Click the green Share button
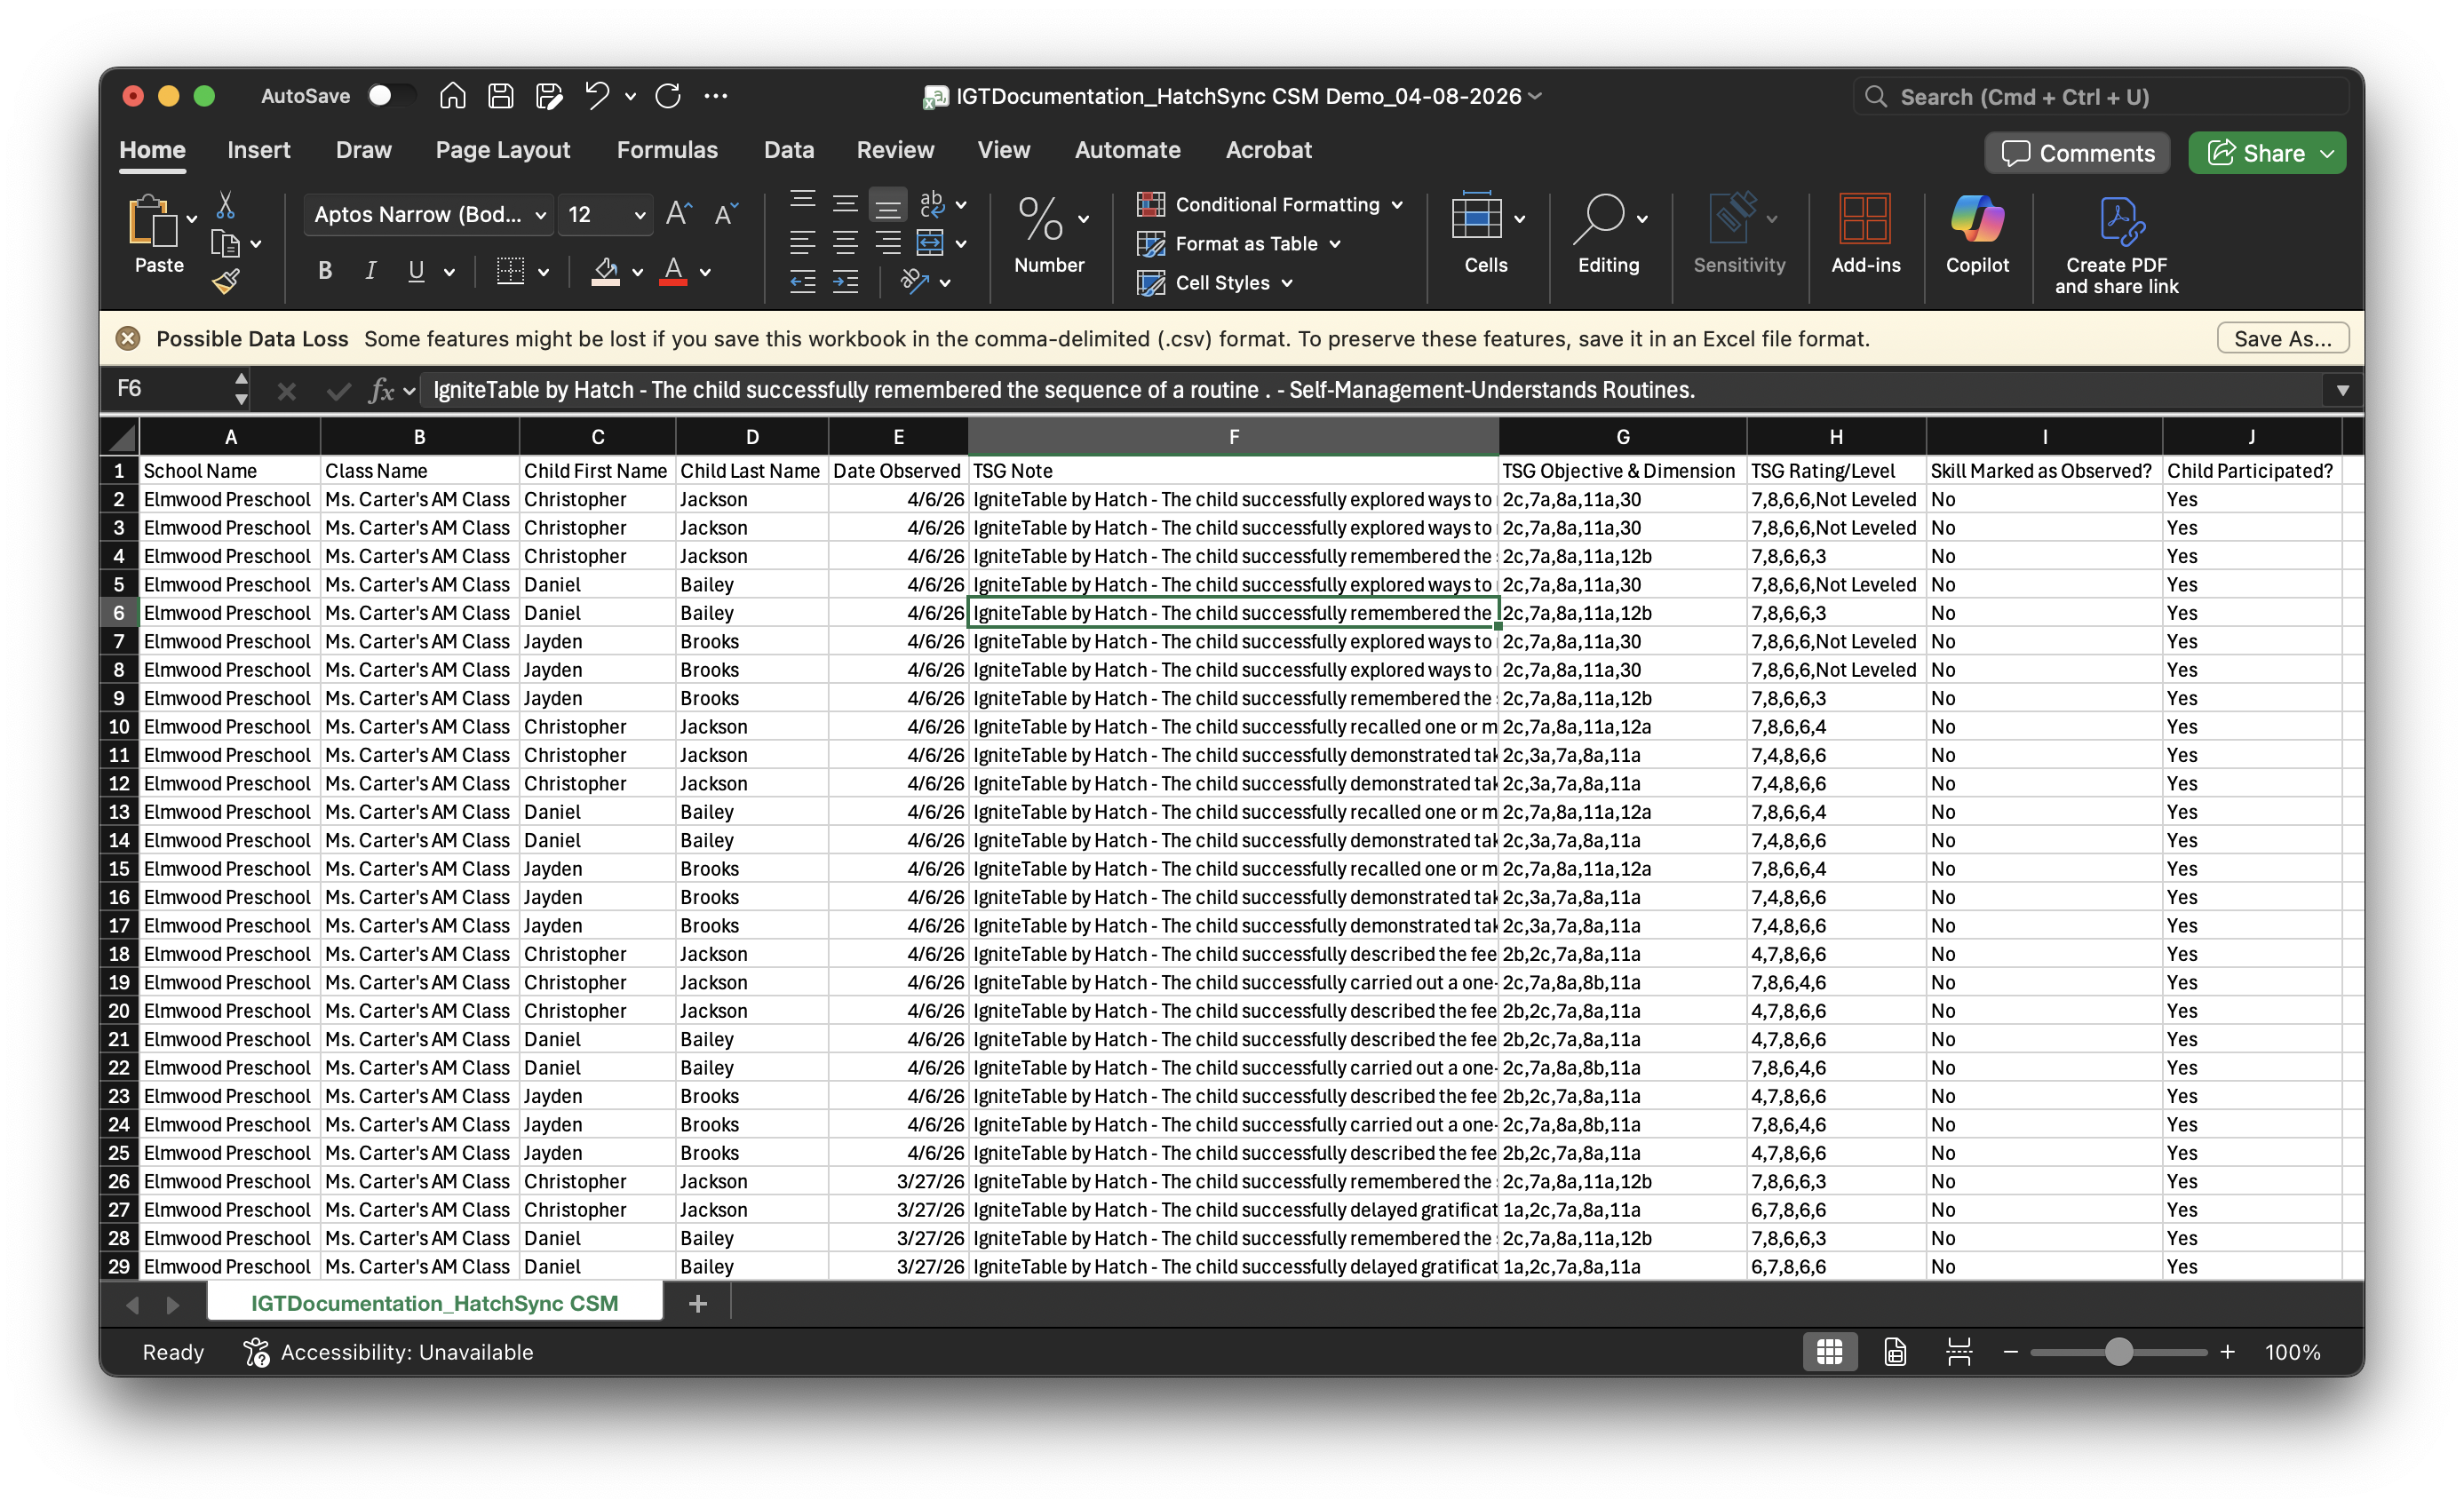 (x=2266, y=153)
